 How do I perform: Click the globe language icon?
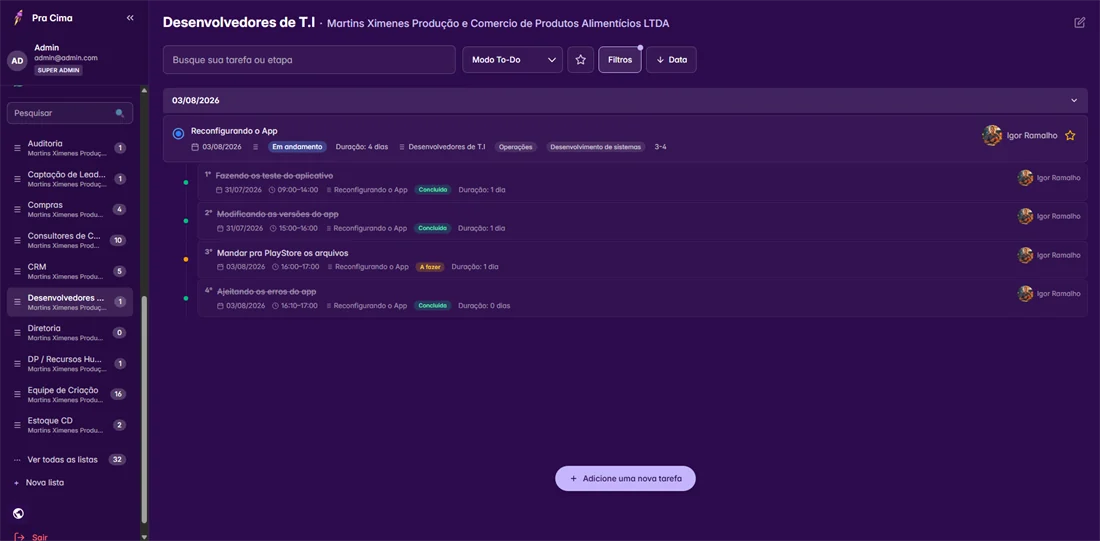[19, 514]
